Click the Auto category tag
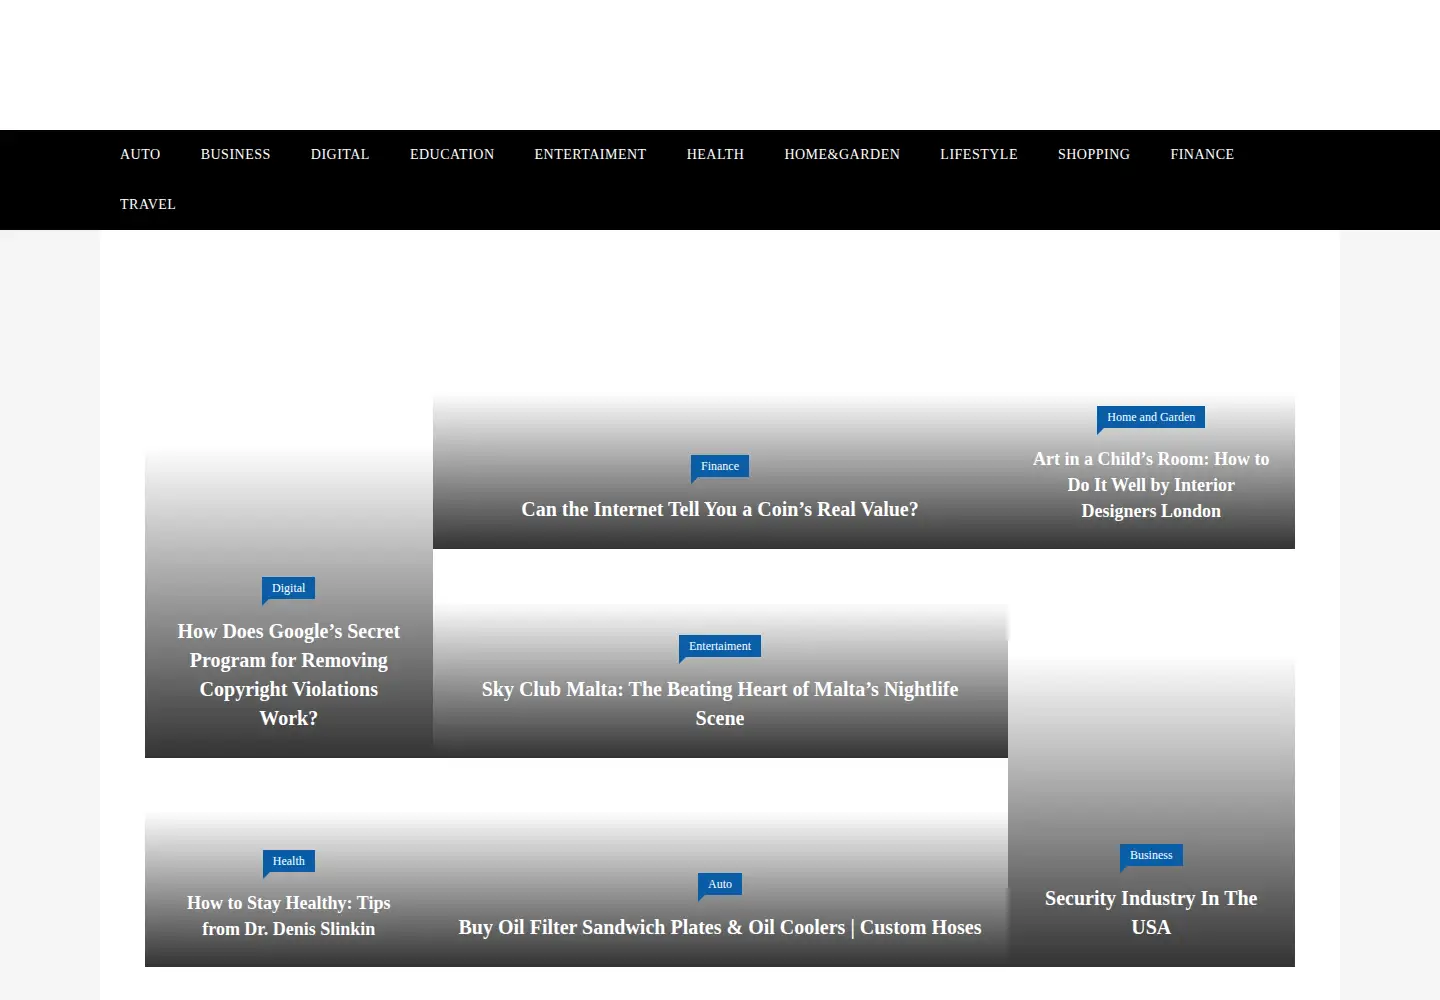The height and width of the screenshot is (1000, 1440). click(720, 884)
